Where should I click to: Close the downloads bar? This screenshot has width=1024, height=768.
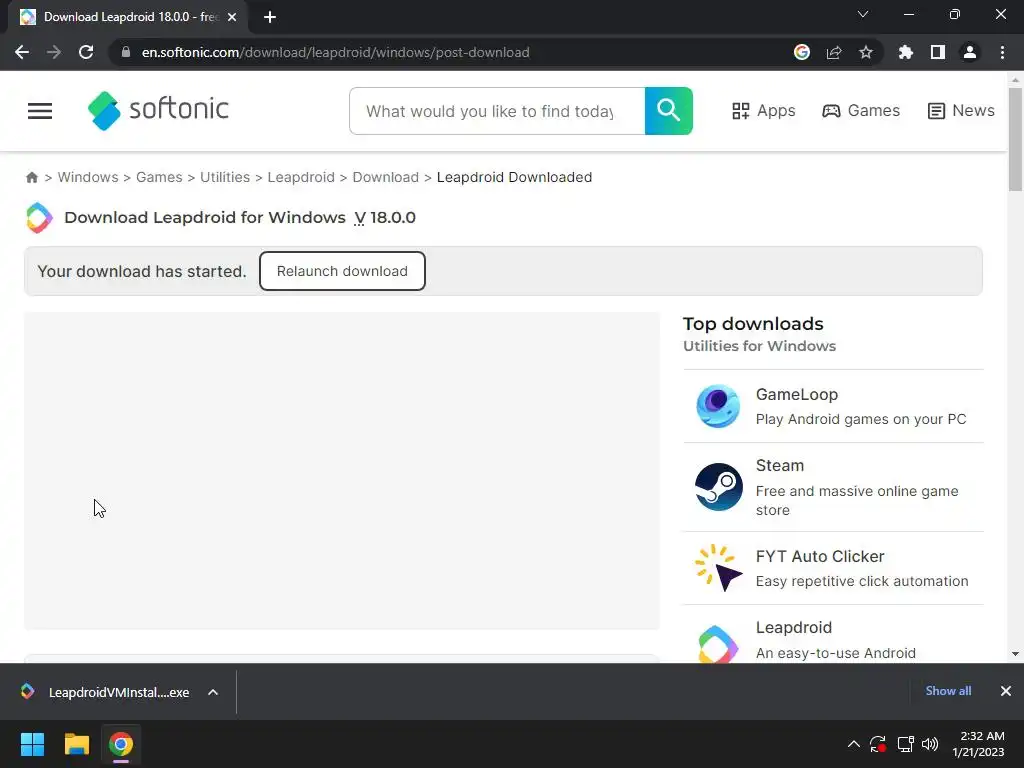[x=1006, y=691]
